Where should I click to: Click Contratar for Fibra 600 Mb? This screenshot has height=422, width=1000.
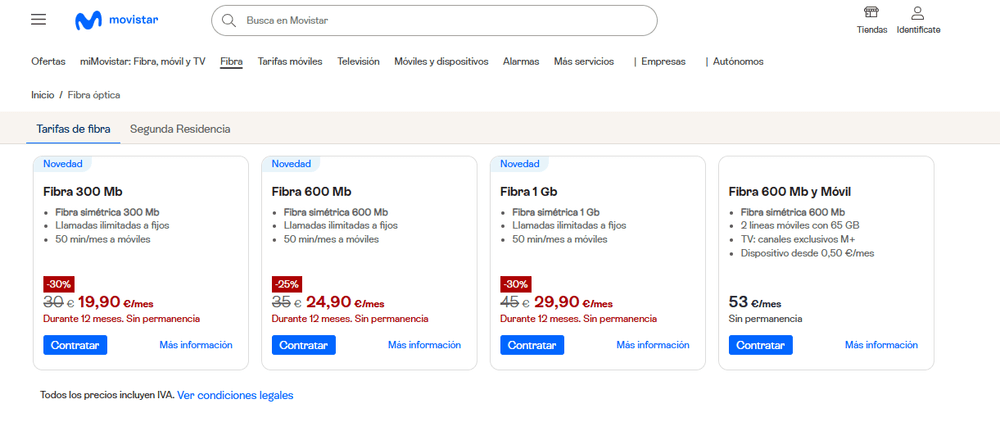pos(304,345)
